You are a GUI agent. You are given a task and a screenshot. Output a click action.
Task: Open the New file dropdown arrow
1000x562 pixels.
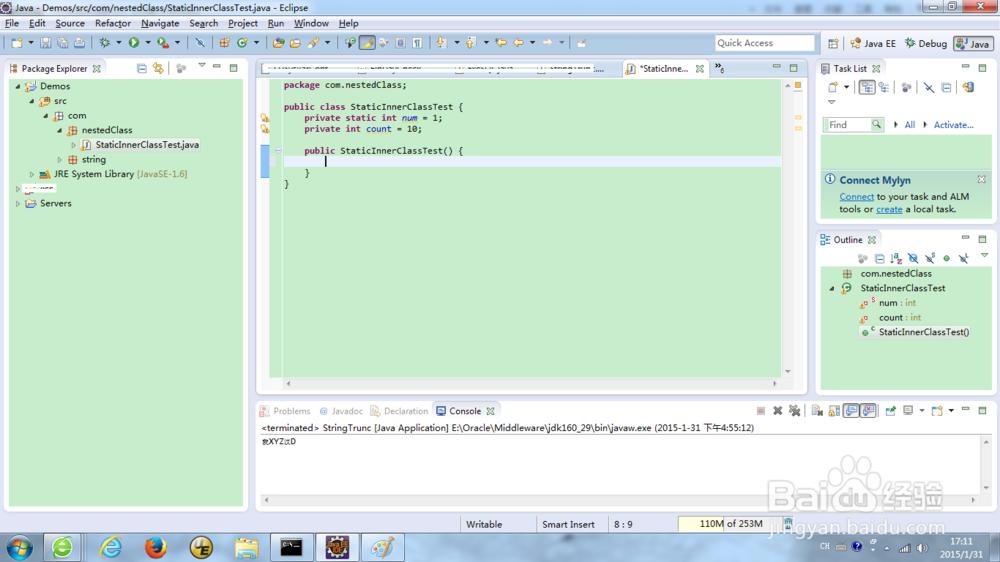30,43
